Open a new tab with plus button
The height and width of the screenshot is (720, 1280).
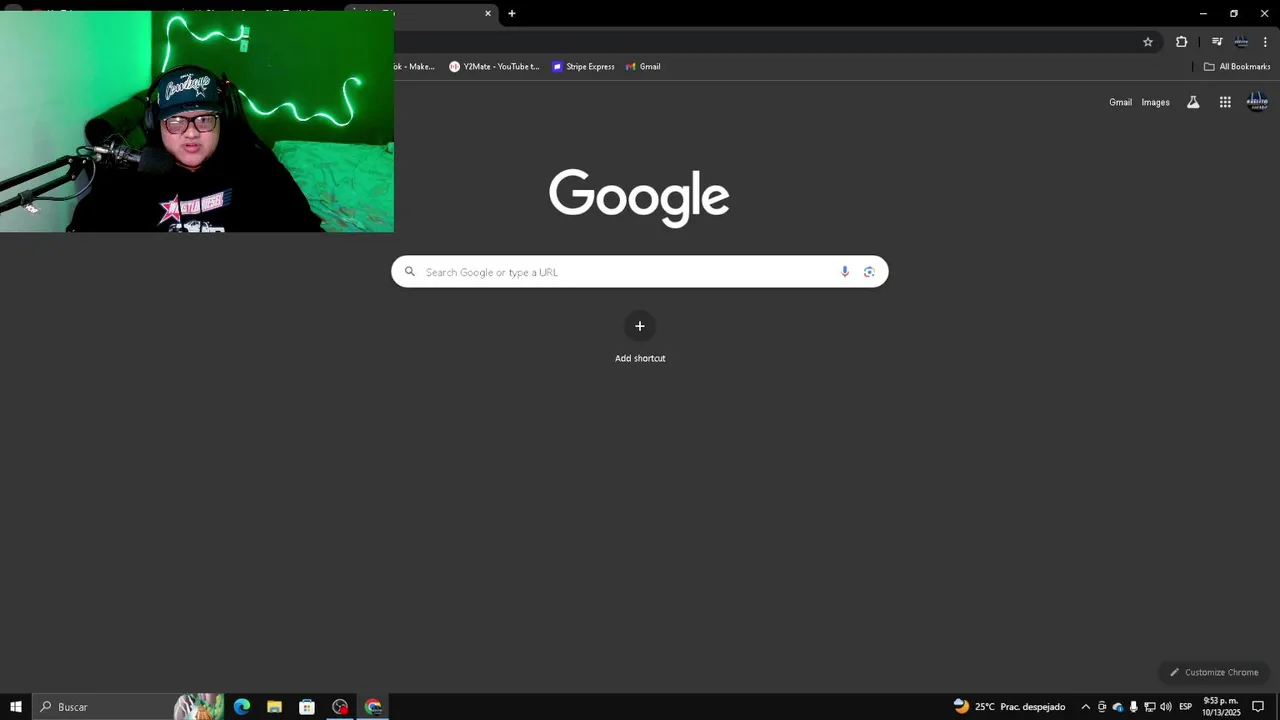point(511,14)
